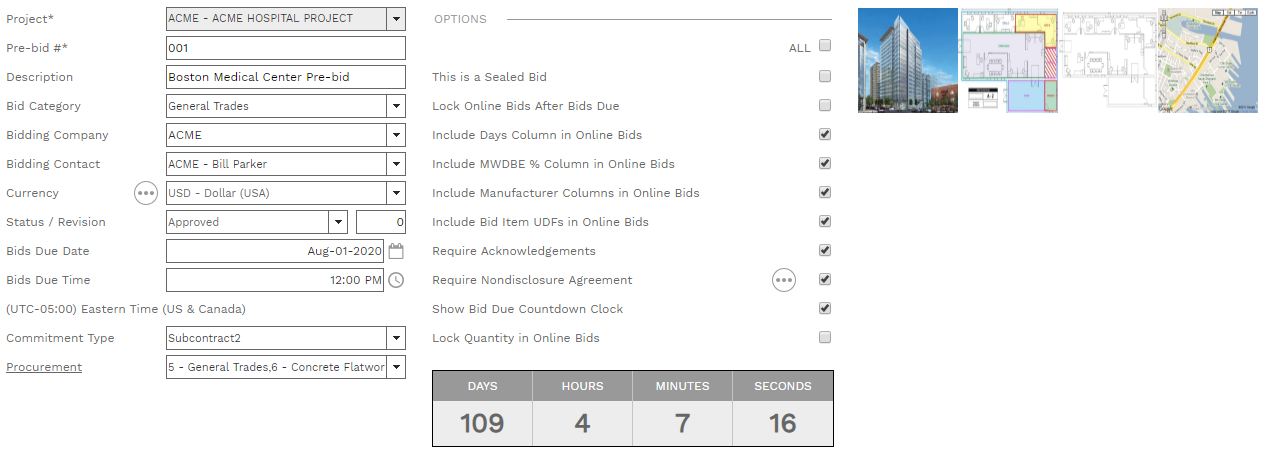Uncheck Show Bid Due Countdown Clock

point(825,308)
